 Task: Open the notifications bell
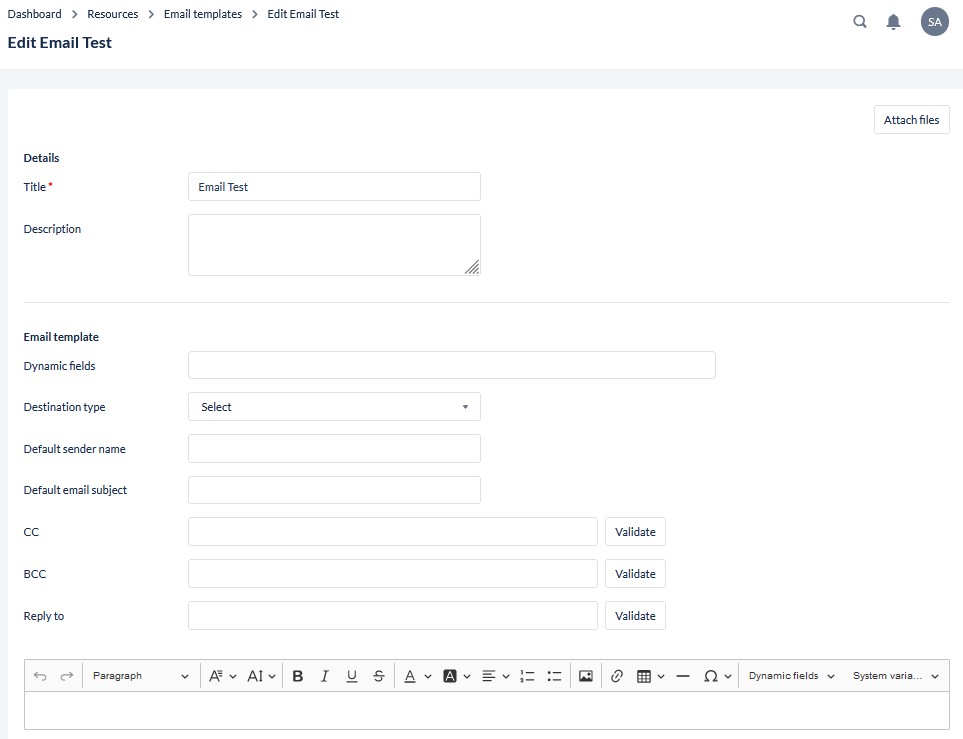coord(894,22)
